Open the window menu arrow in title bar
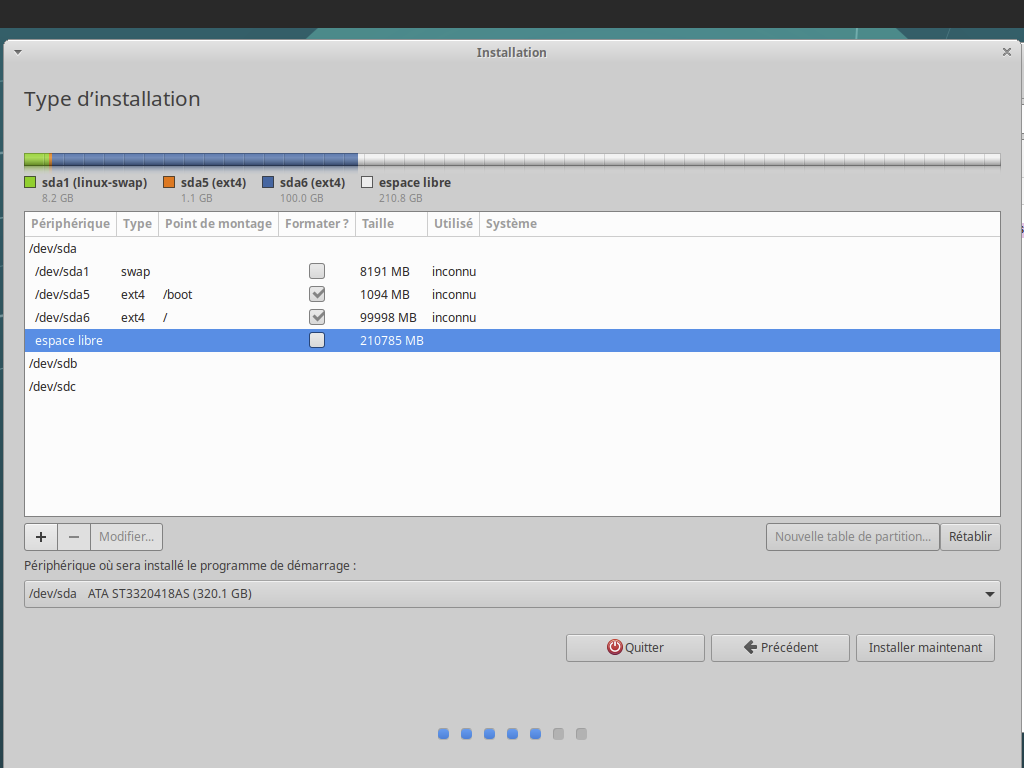The height and width of the screenshot is (768, 1024). (17, 52)
